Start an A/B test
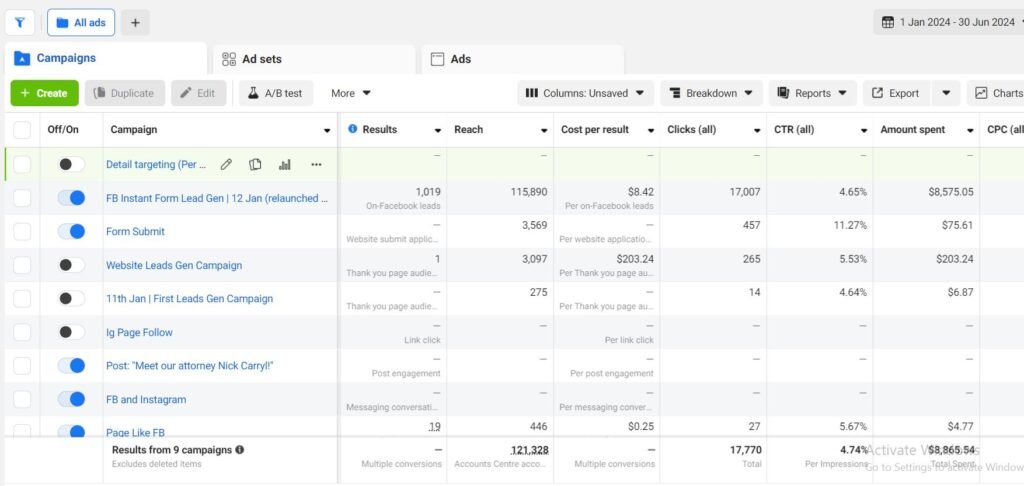Image resolution: width=1024 pixels, height=486 pixels. [276, 93]
